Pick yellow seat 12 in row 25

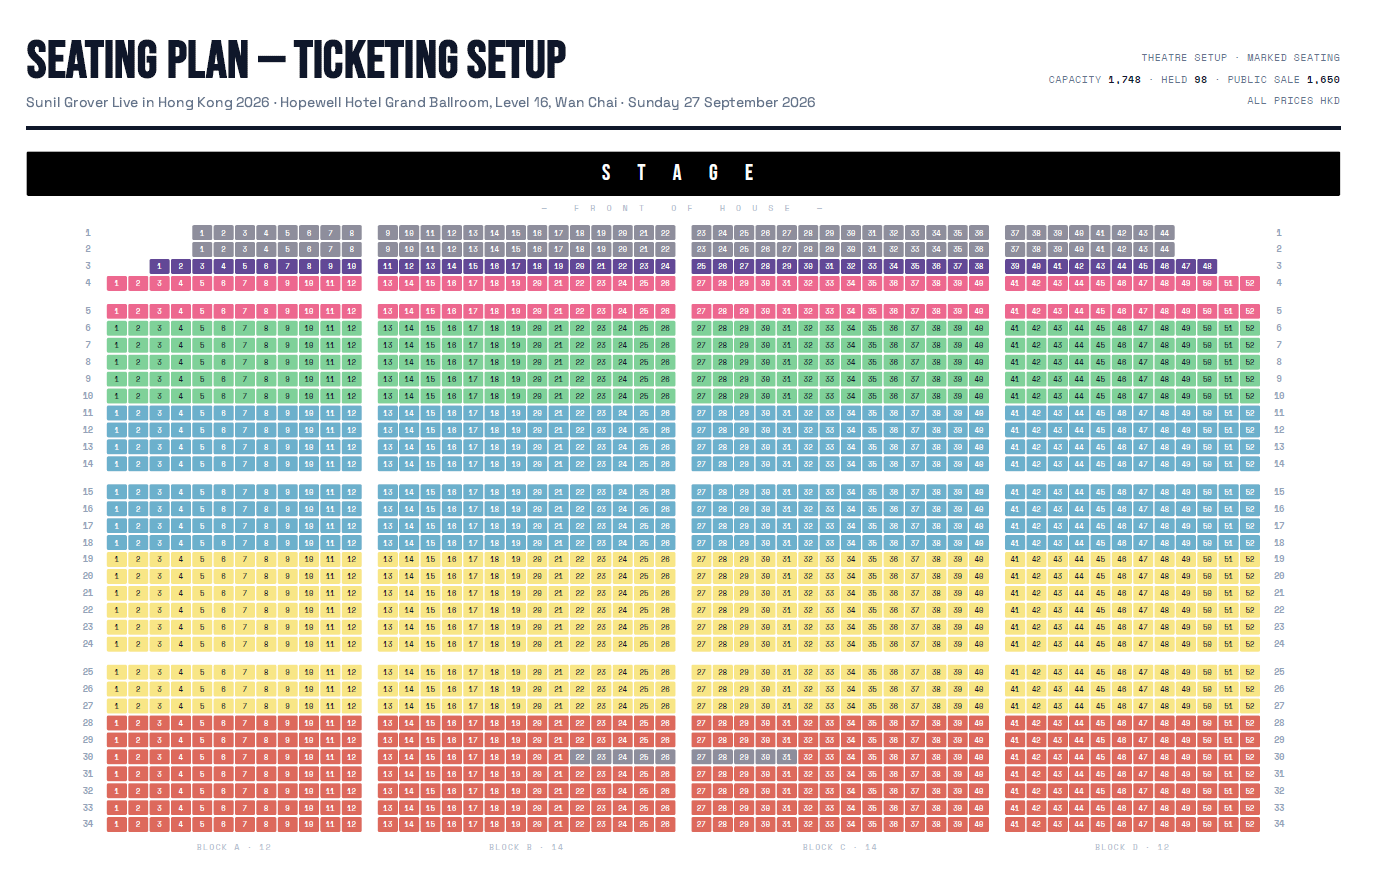351,672
